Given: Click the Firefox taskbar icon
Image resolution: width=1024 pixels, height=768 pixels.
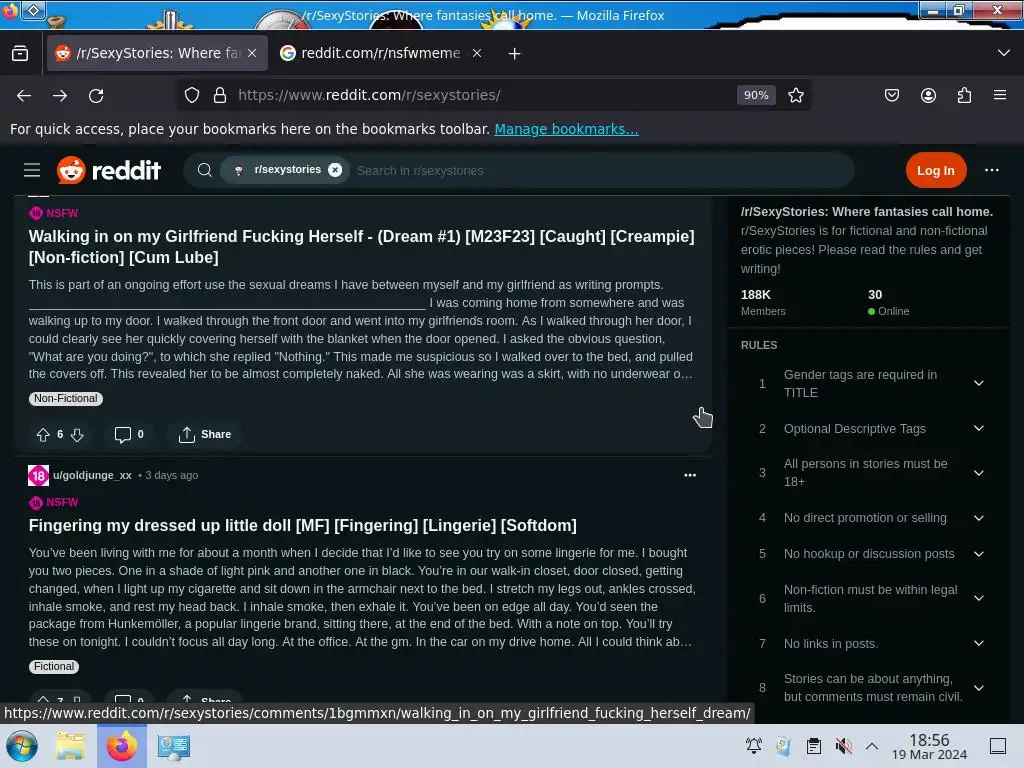Looking at the screenshot, I should click(121, 746).
